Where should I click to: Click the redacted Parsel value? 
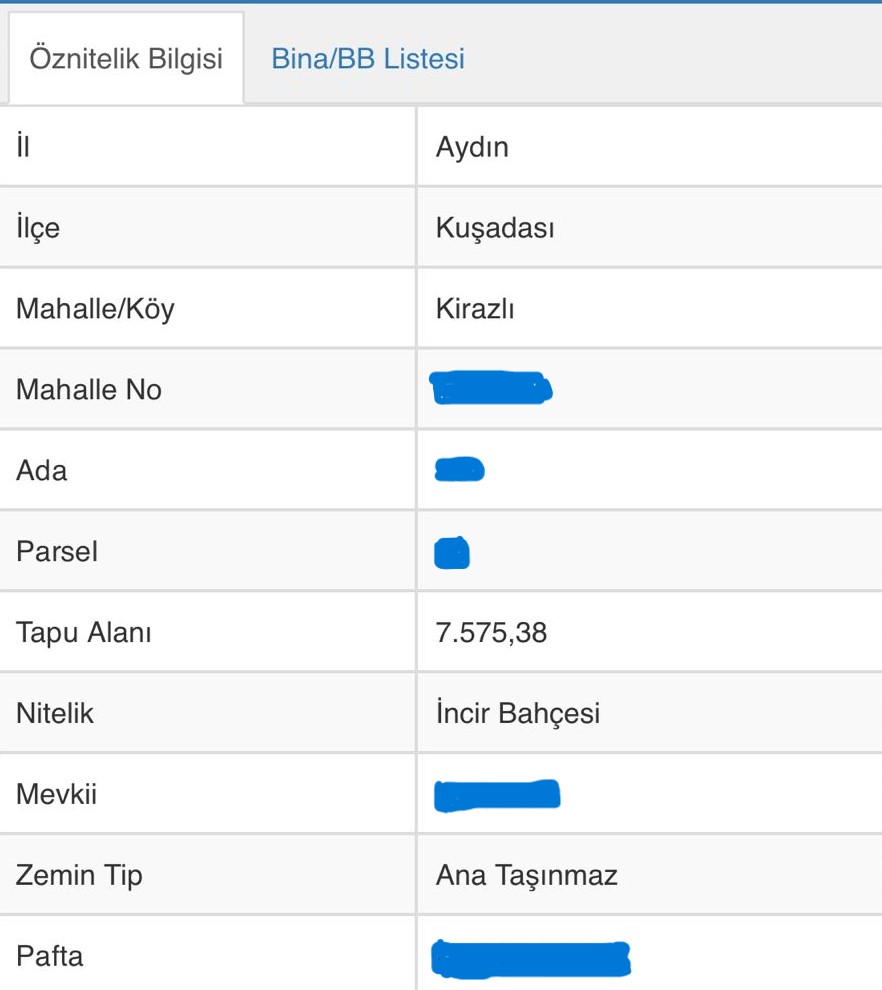click(452, 553)
